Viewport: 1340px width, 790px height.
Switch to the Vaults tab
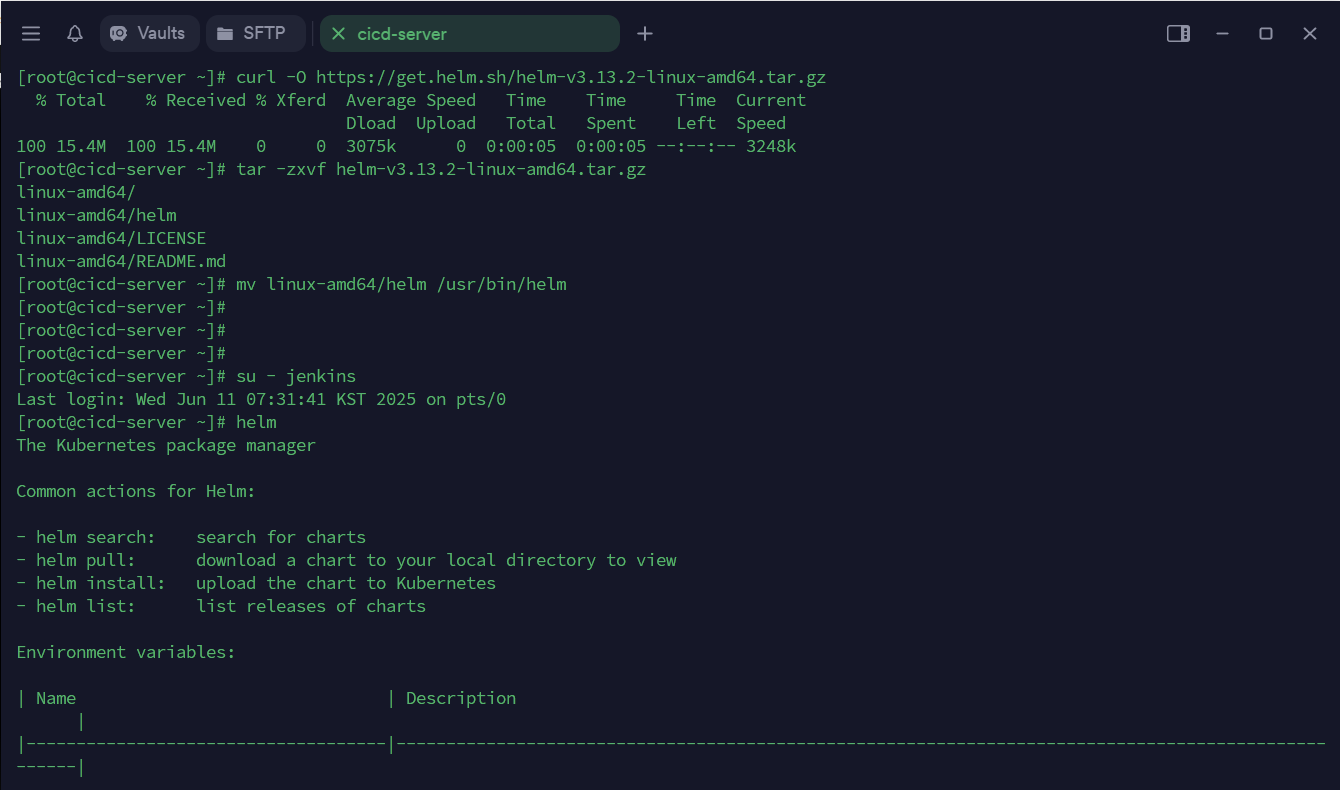point(148,34)
